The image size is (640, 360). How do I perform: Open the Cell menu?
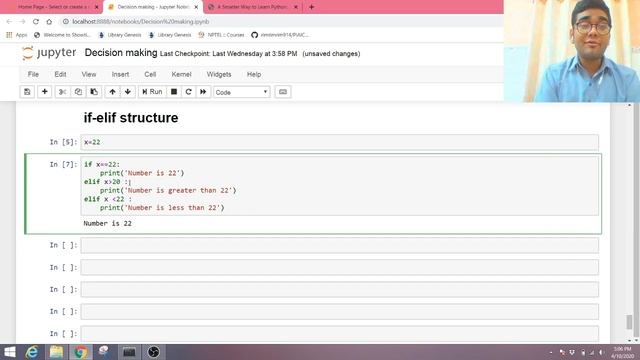click(150, 74)
